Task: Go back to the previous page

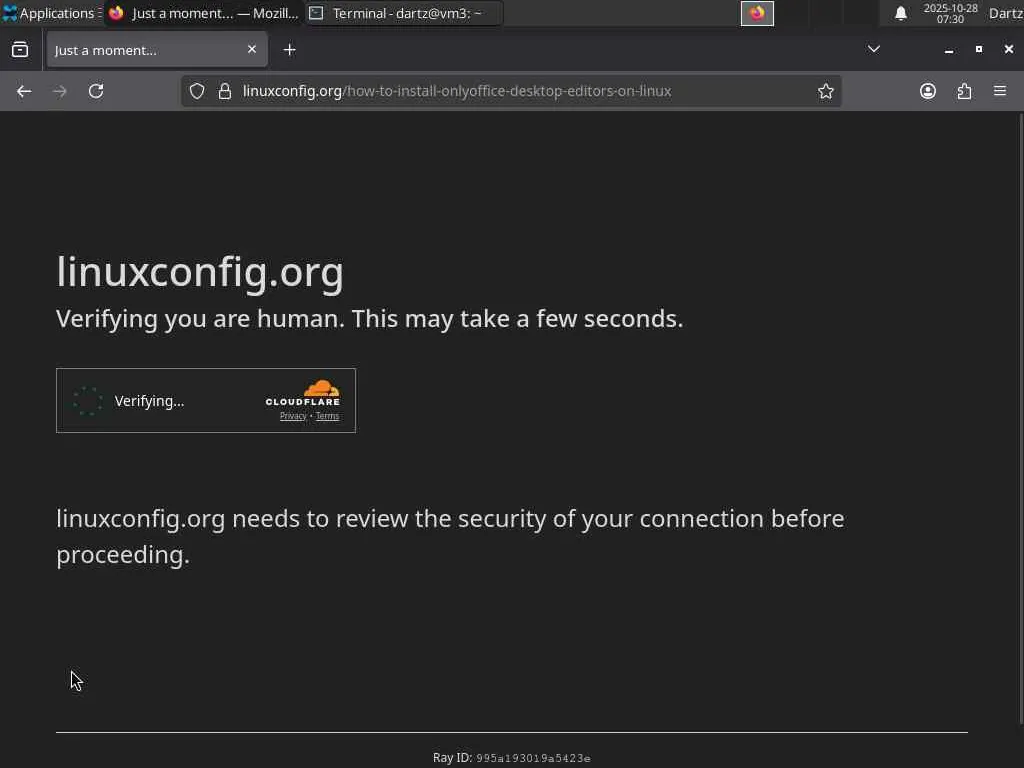Action: pyautogui.click(x=24, y=91)
